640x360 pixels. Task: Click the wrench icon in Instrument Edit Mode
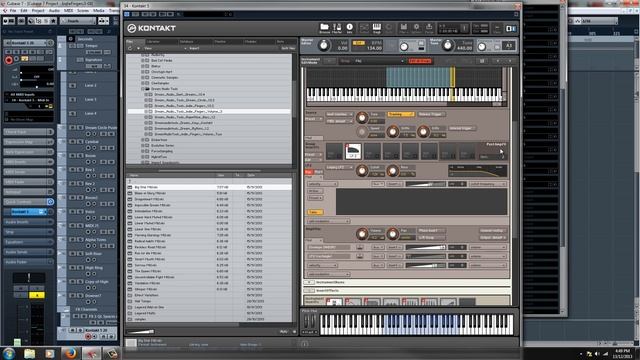(x=329, y=61)
